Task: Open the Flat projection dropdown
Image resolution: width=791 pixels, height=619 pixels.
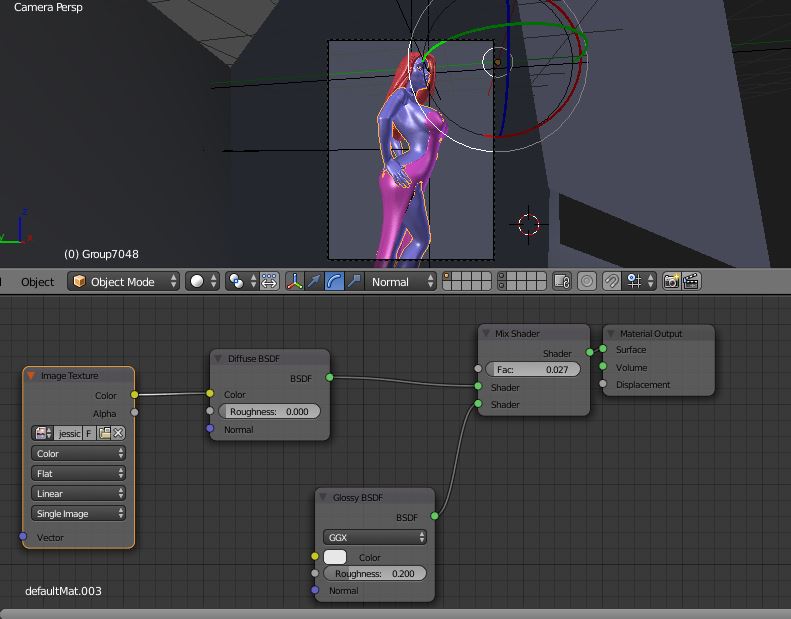Action: coord(79,473)
